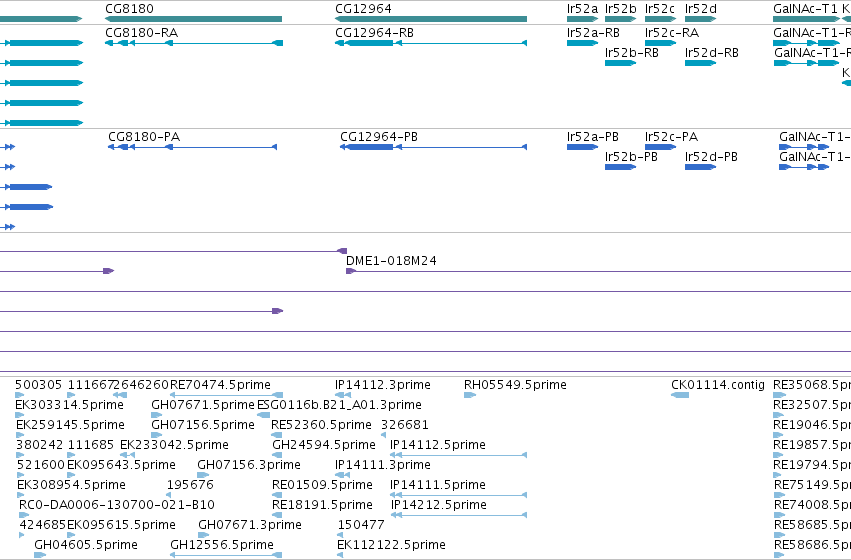Click the Ir52a-RB transcript label
The width and height of the screenshot is (851, 560).
[593, 33]
